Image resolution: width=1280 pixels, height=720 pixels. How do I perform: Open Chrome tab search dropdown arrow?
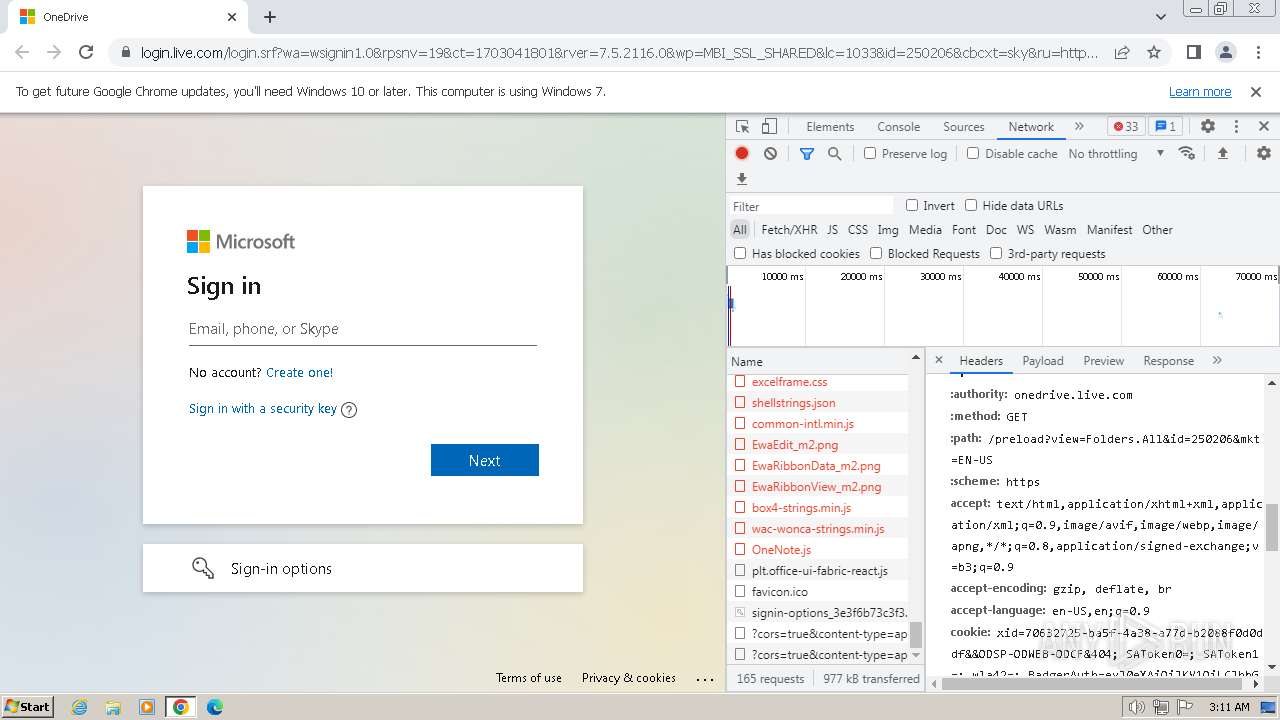pyautogui.click(x=1161, y=17)
